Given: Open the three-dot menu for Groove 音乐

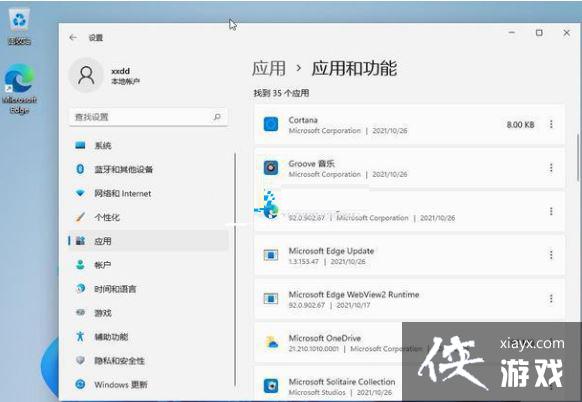Looking at the screenshot, I should point(551,168).
